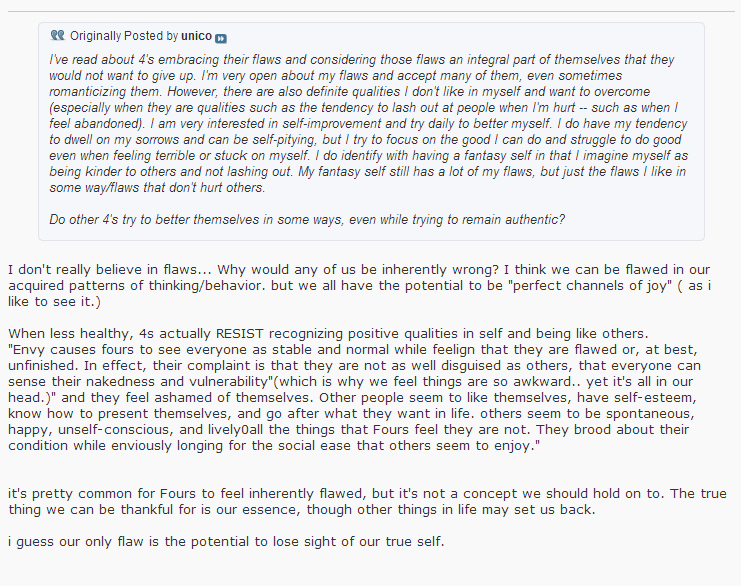
Task: Click the line beginning "Envy causes fours to see"
Action: click(x=353, y=350)
